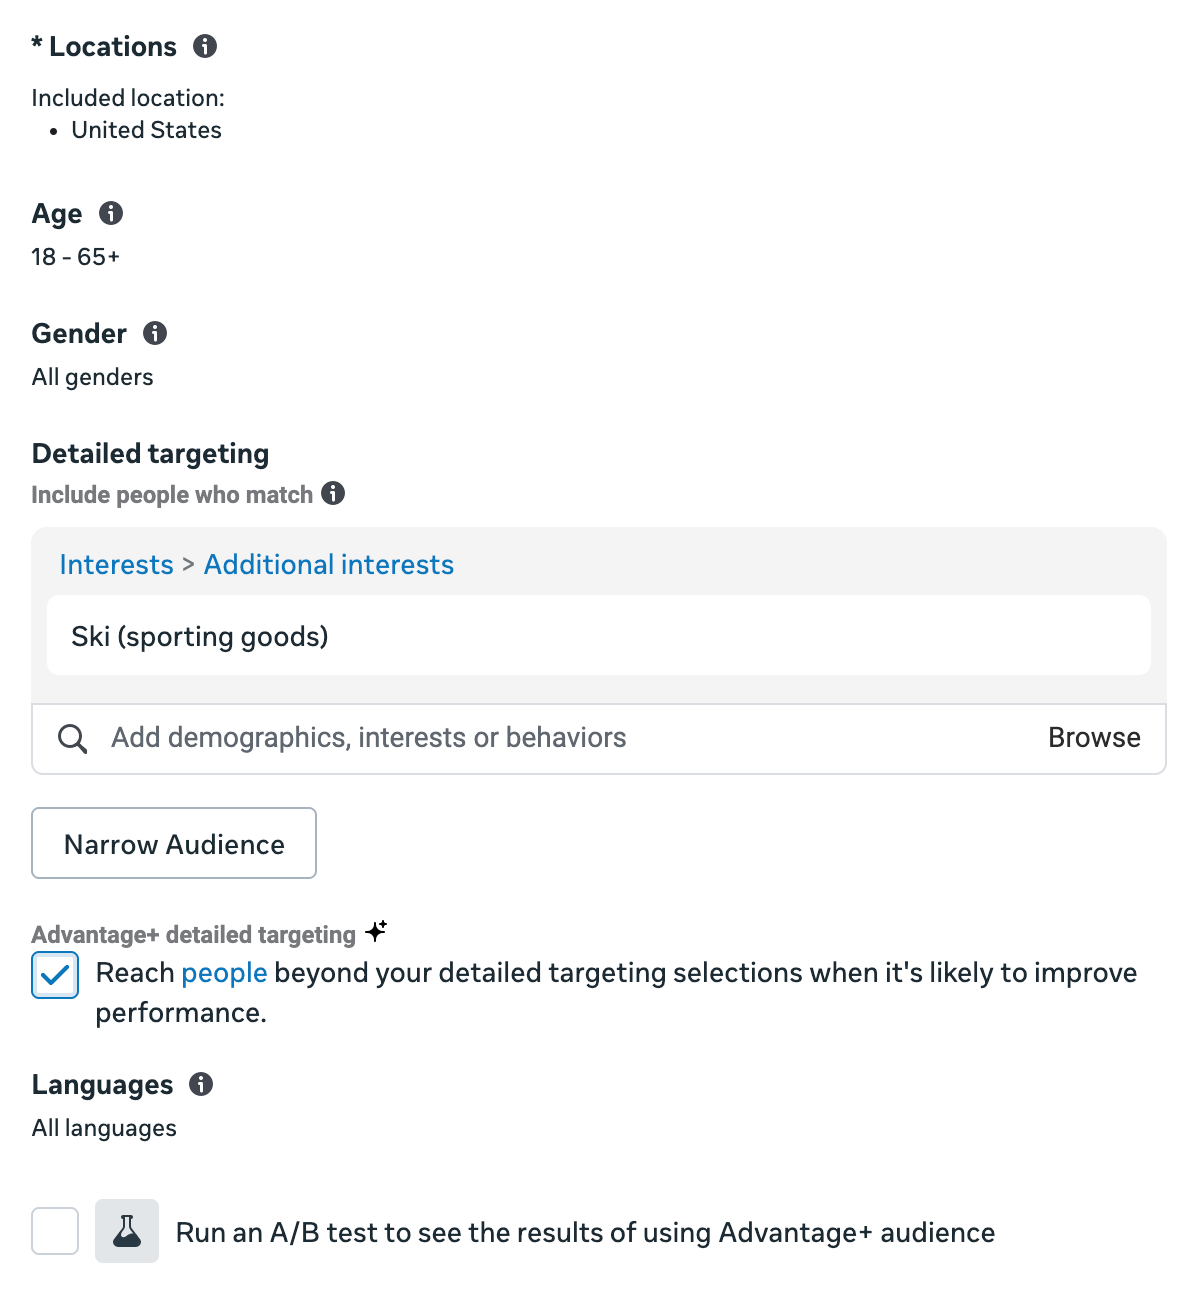Click inside the add demographics search field
The height and width of the screenshot is (1296, 1196).
coord(368,738)
